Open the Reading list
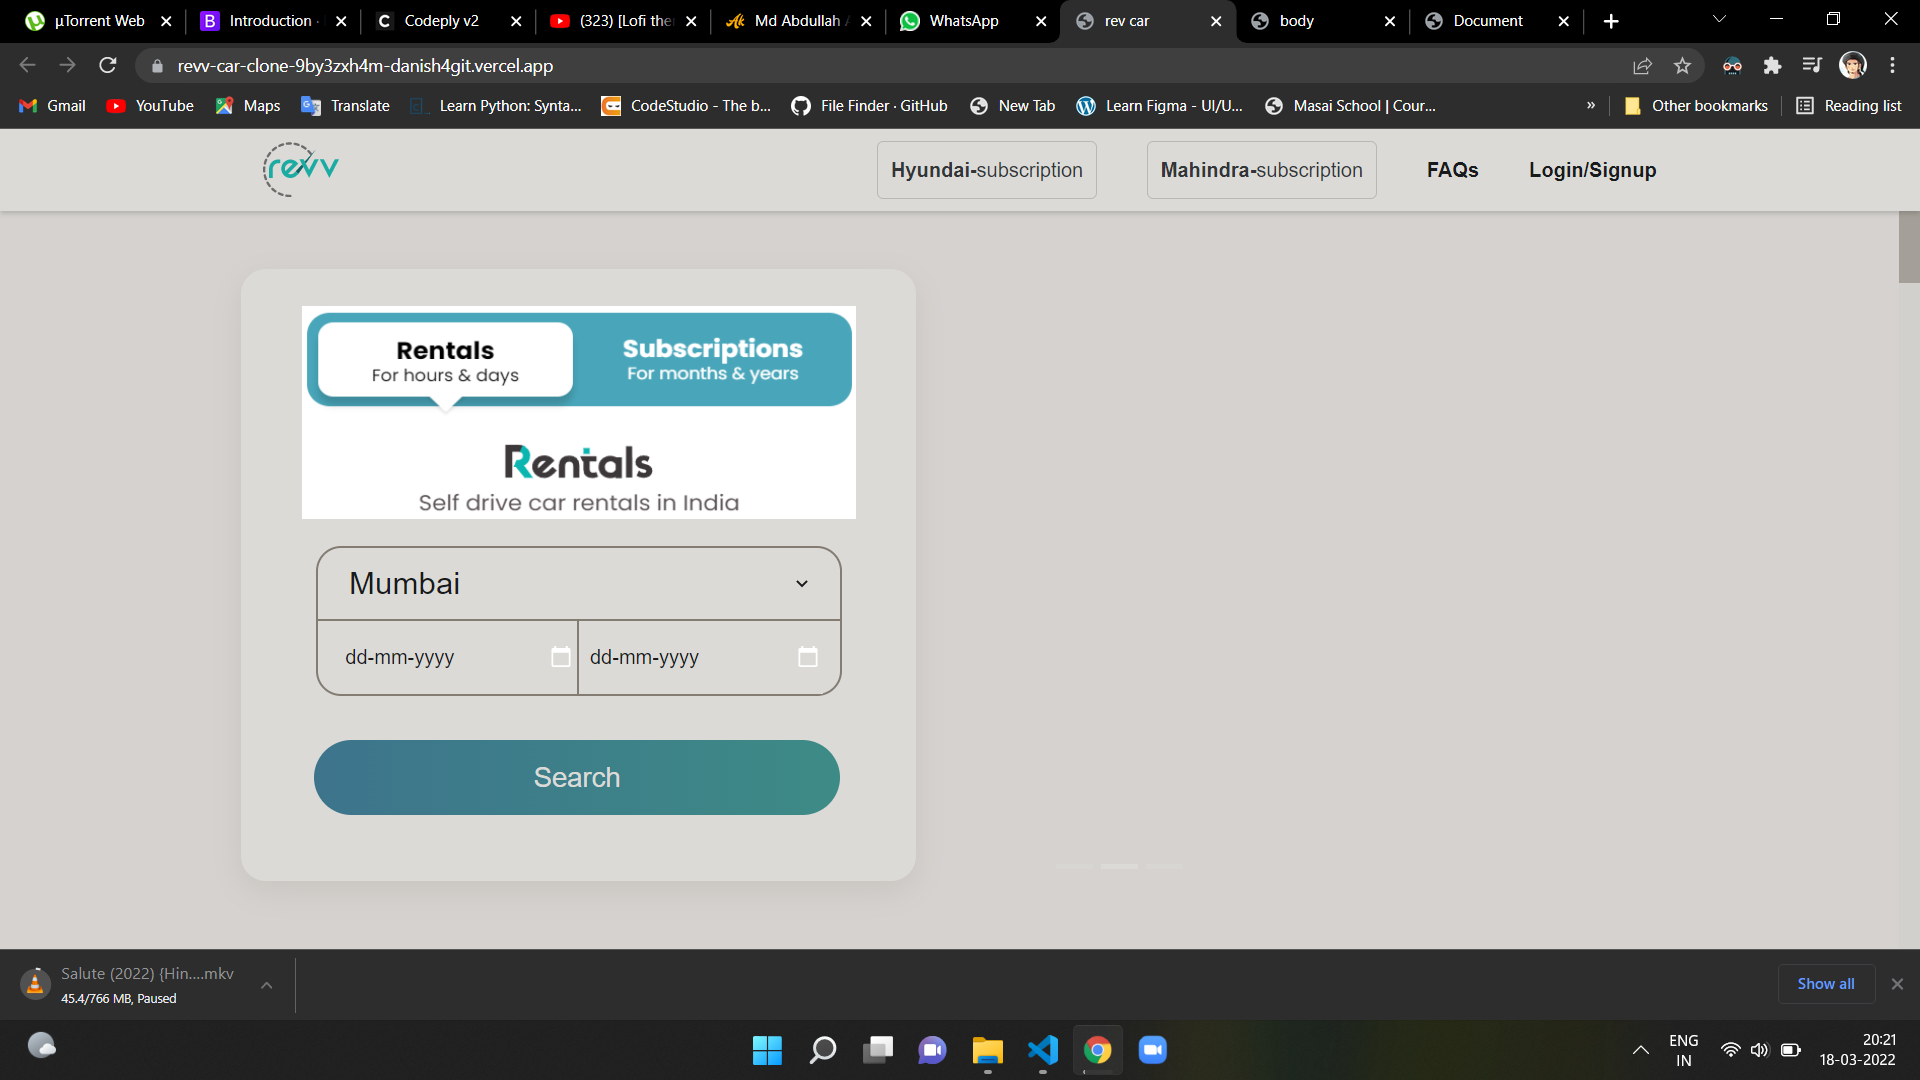Screen dimensions: 1920x1080 point(1849,106)
